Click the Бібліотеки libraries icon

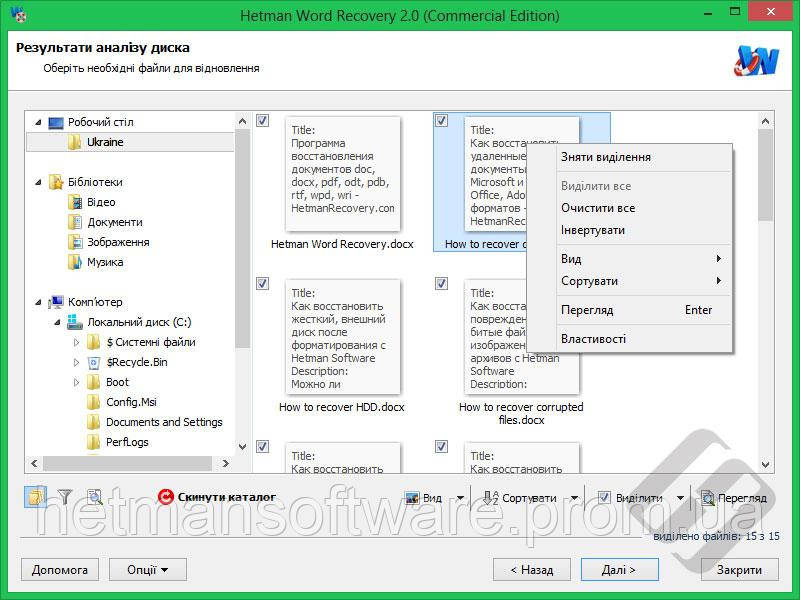coord(56,182)
